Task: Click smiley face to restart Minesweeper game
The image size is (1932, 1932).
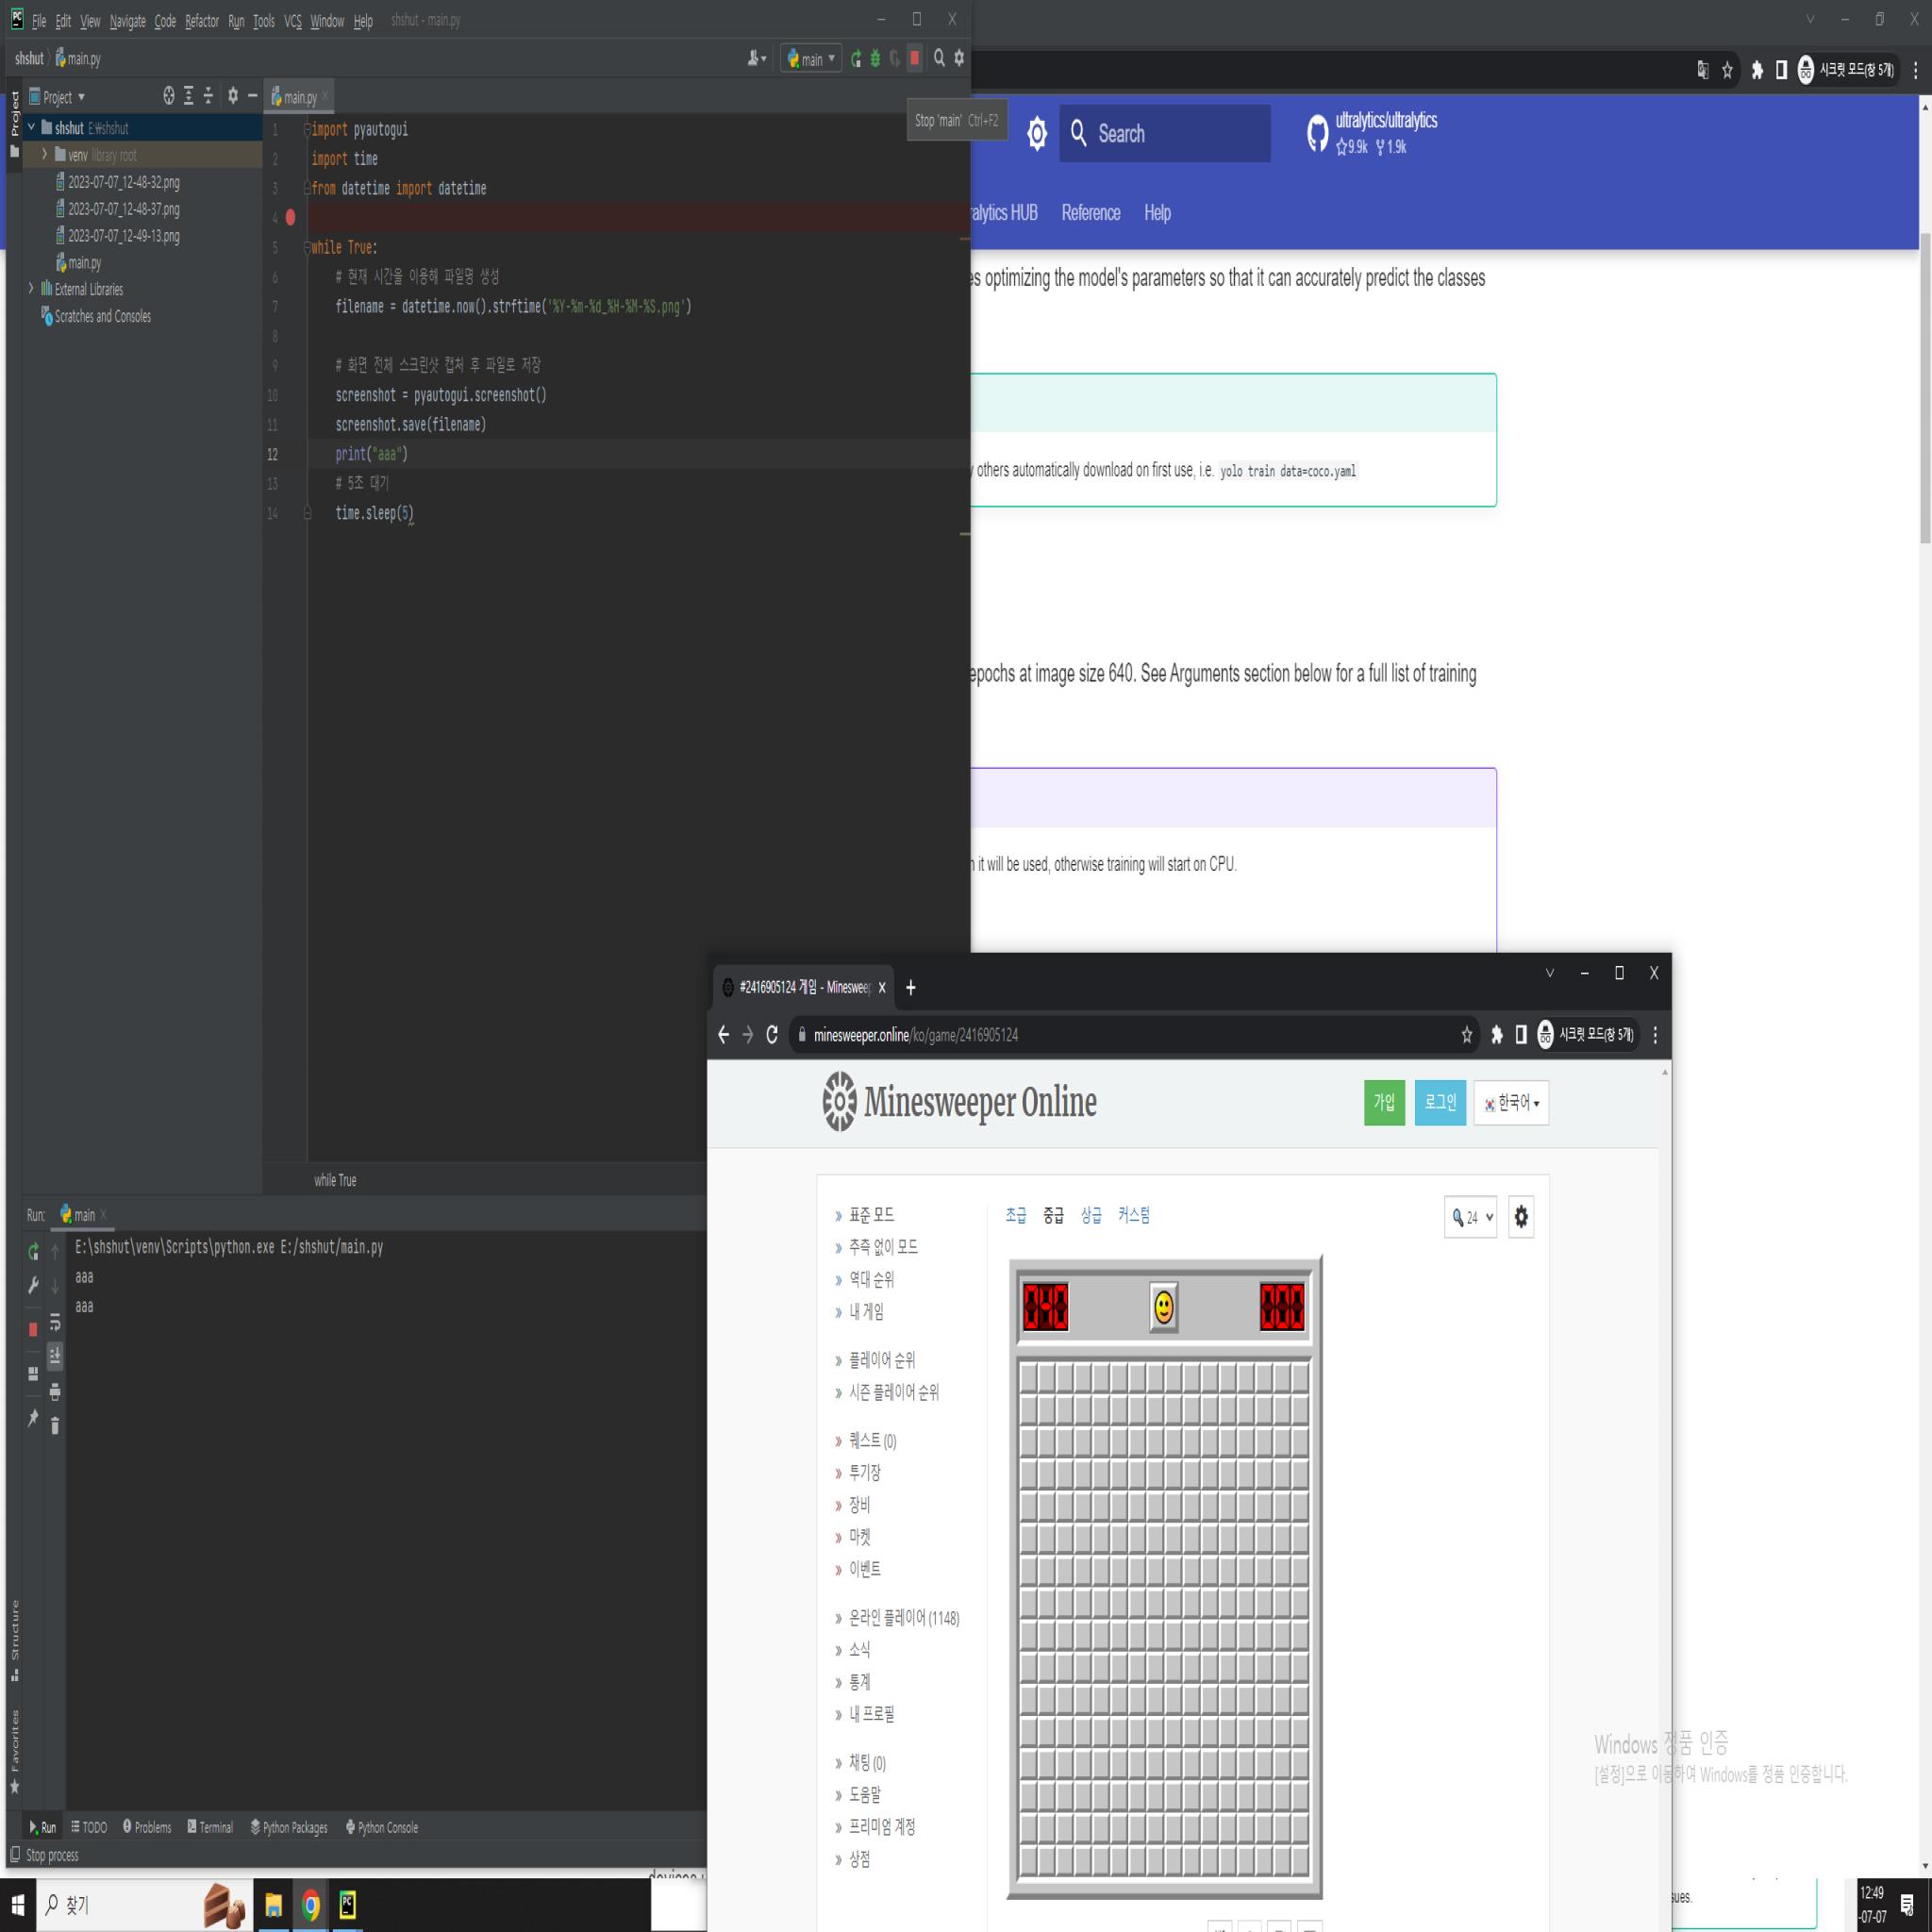Action: tap(1164, 1307)
